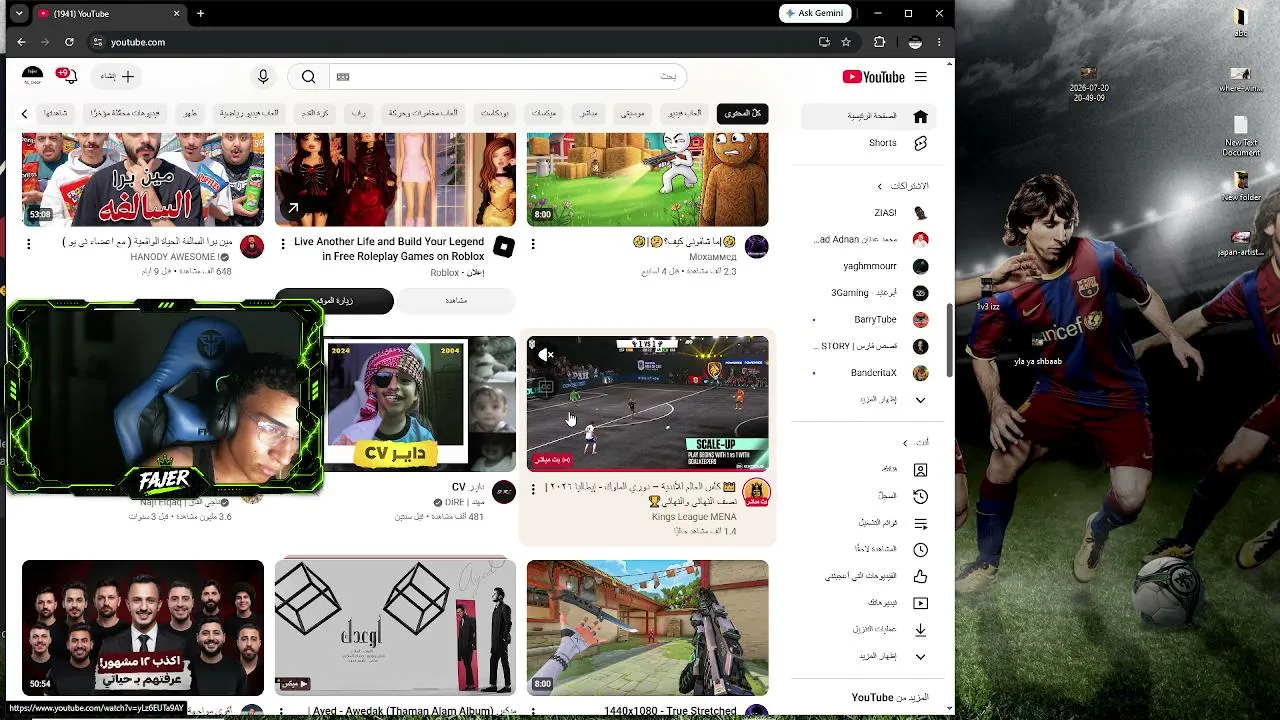Open a new Chrome tab
The image size is (1280, 720).
pyautogui.click(x=200, y=14)
